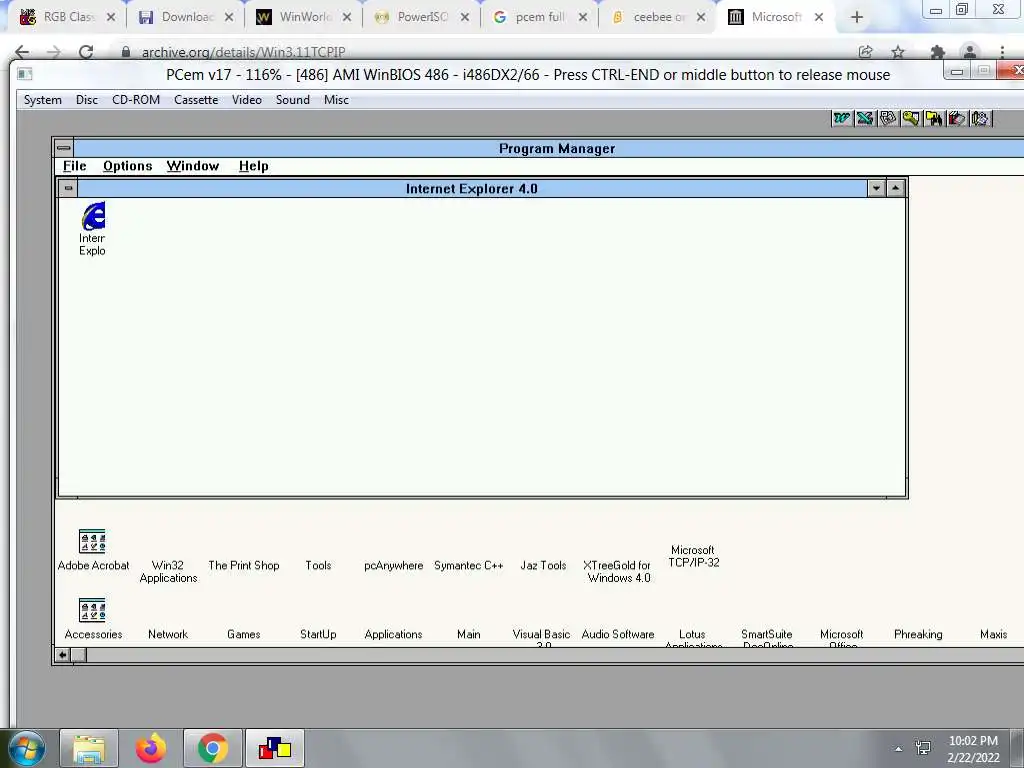This screenshot has width=1024, height=768.
Task: Reload the page in Chrome
Action: [x=86, y=52]
